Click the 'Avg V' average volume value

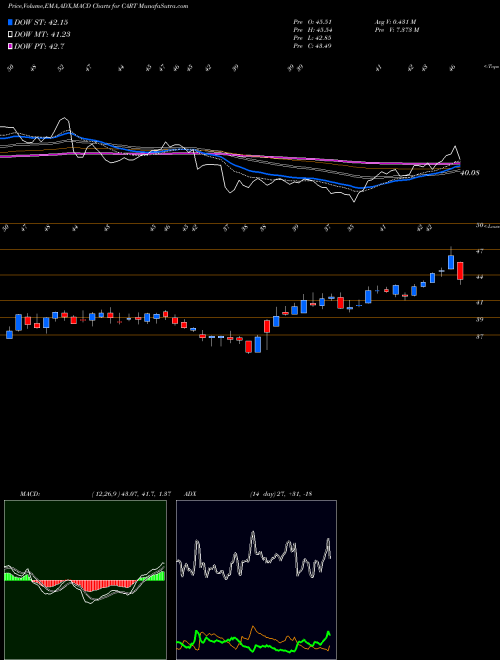395,22
